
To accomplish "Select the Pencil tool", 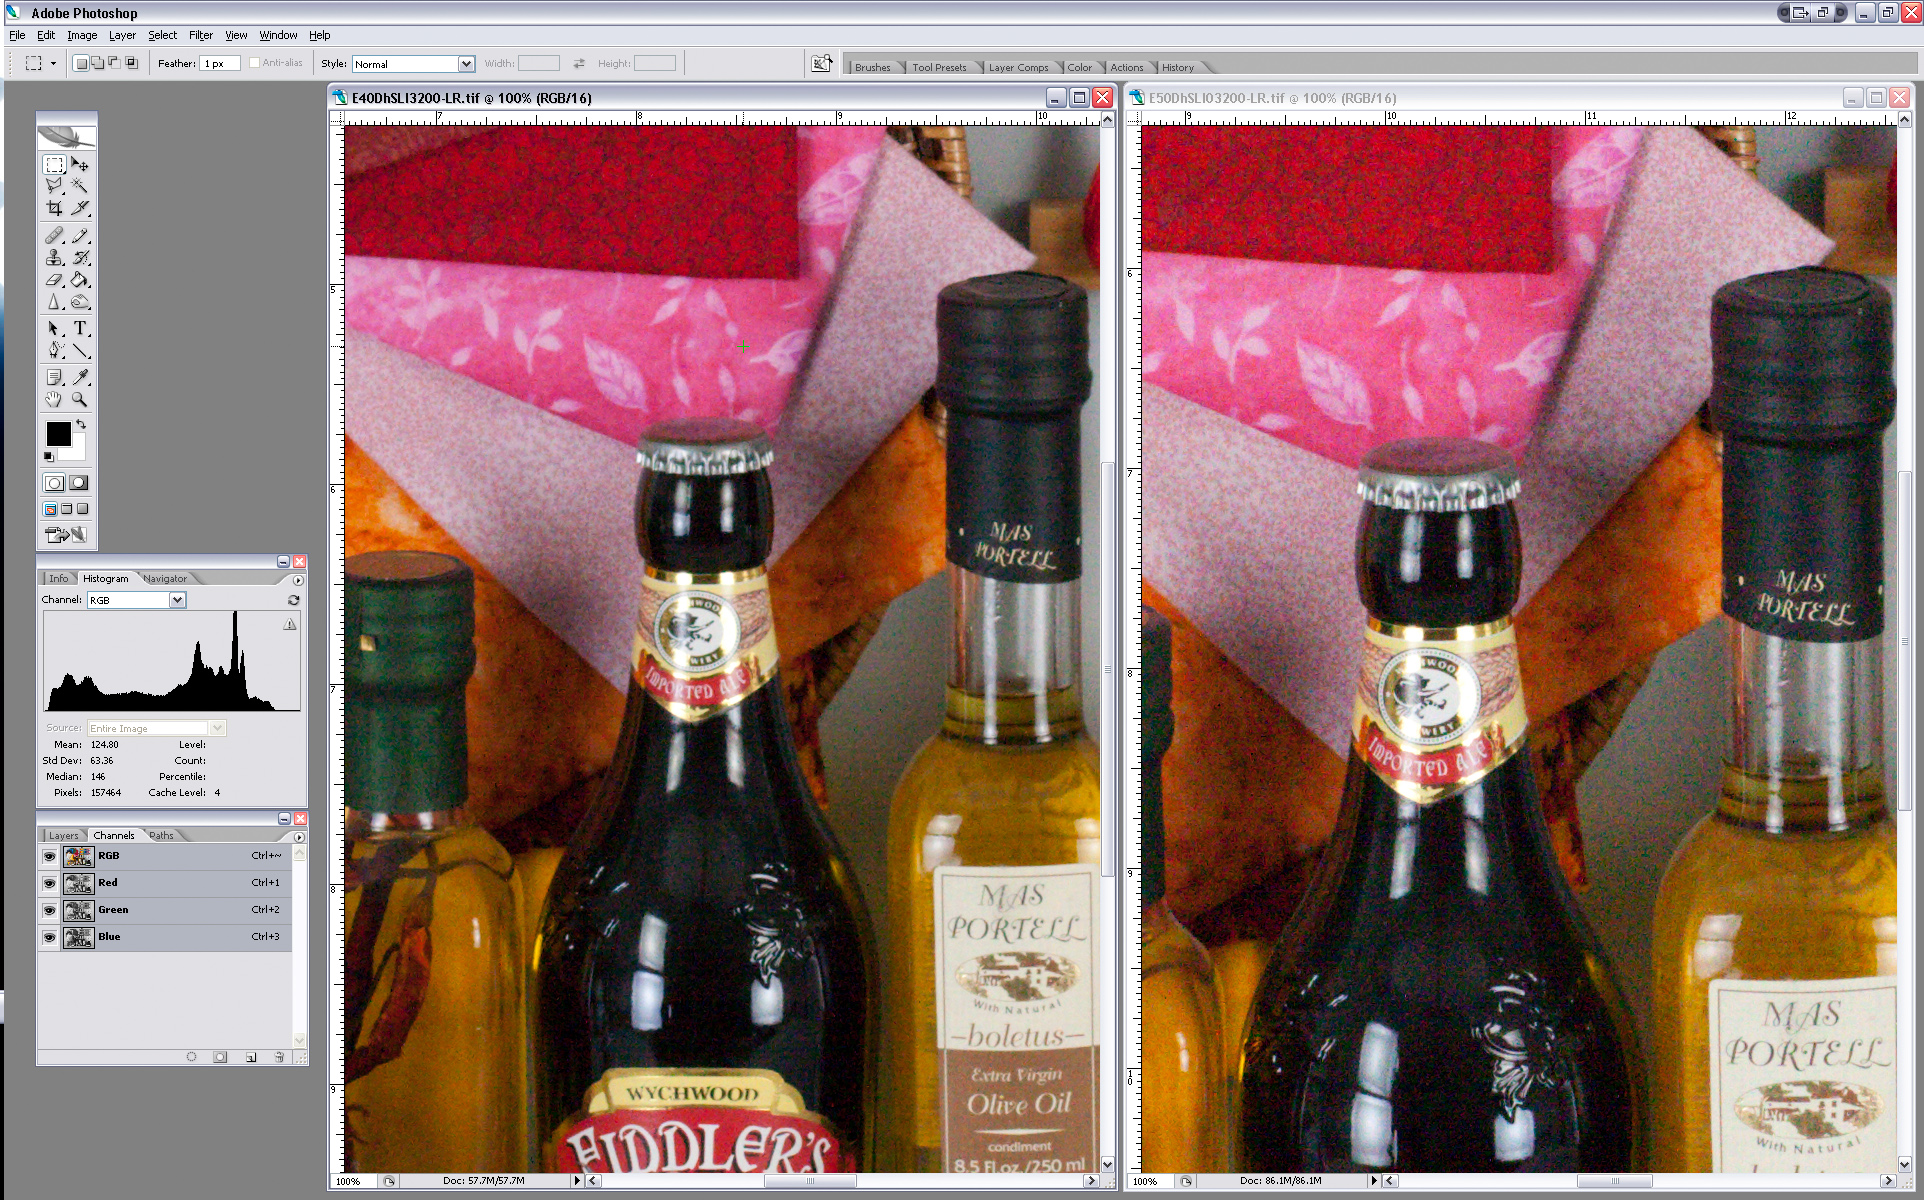I will [x=80, y=236].
